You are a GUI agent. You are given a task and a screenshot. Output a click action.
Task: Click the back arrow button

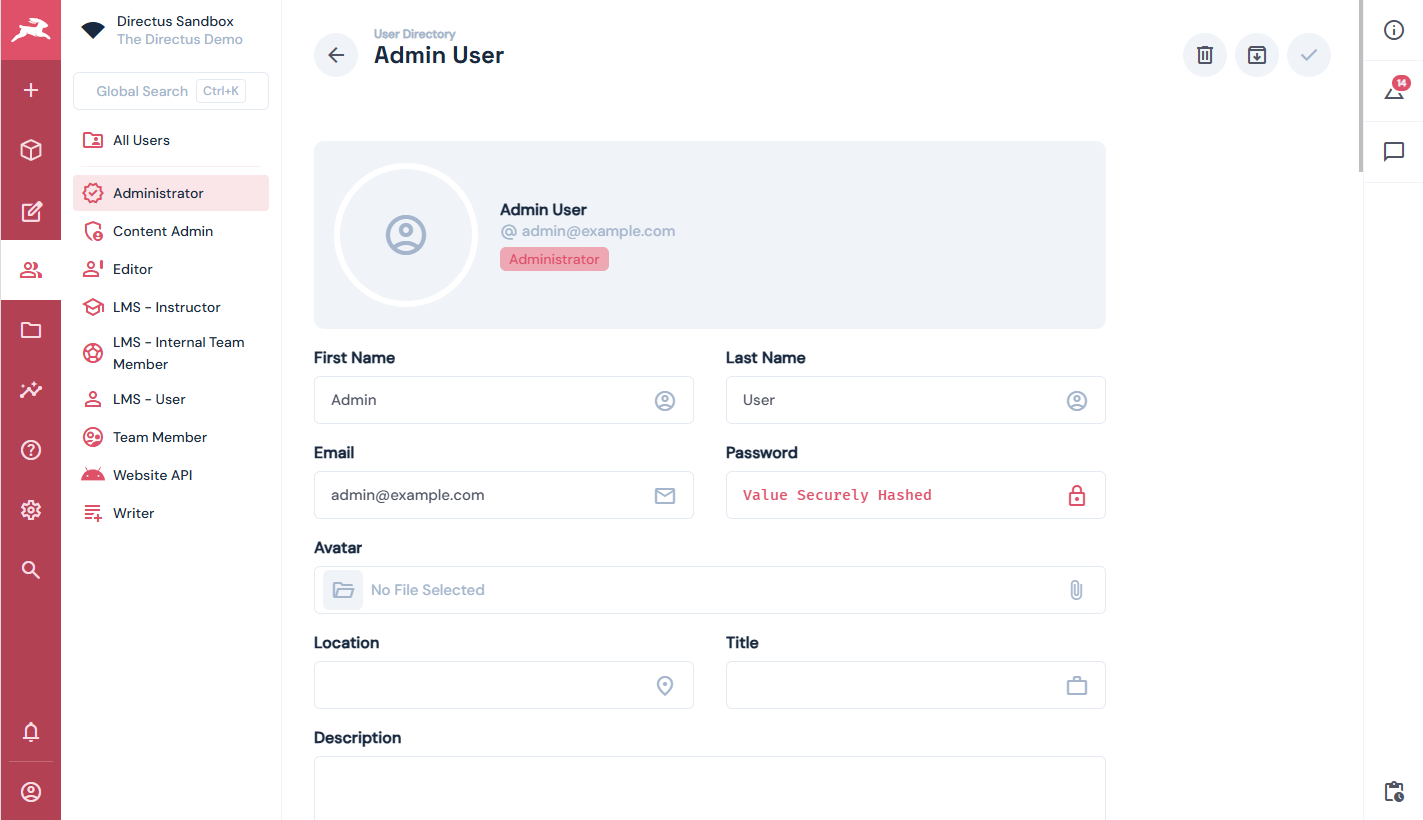336,55
